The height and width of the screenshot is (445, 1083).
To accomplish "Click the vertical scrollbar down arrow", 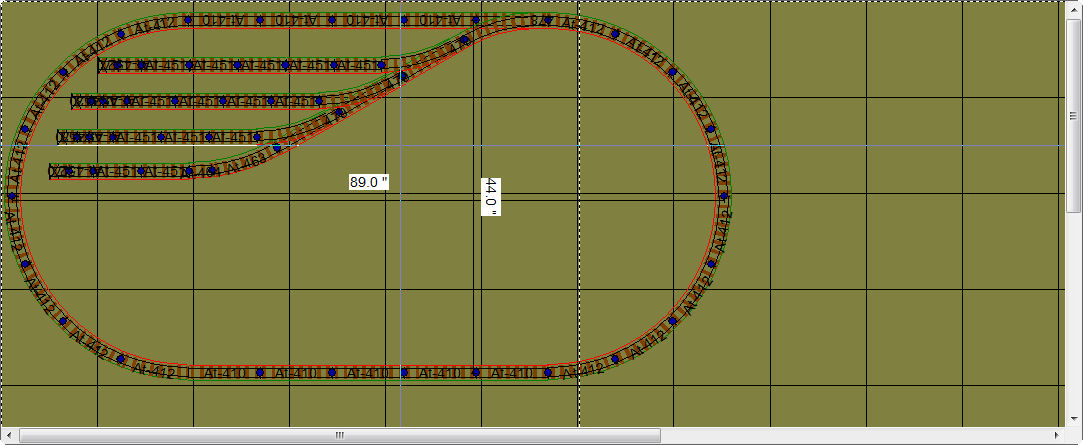I will [1073, 419].
